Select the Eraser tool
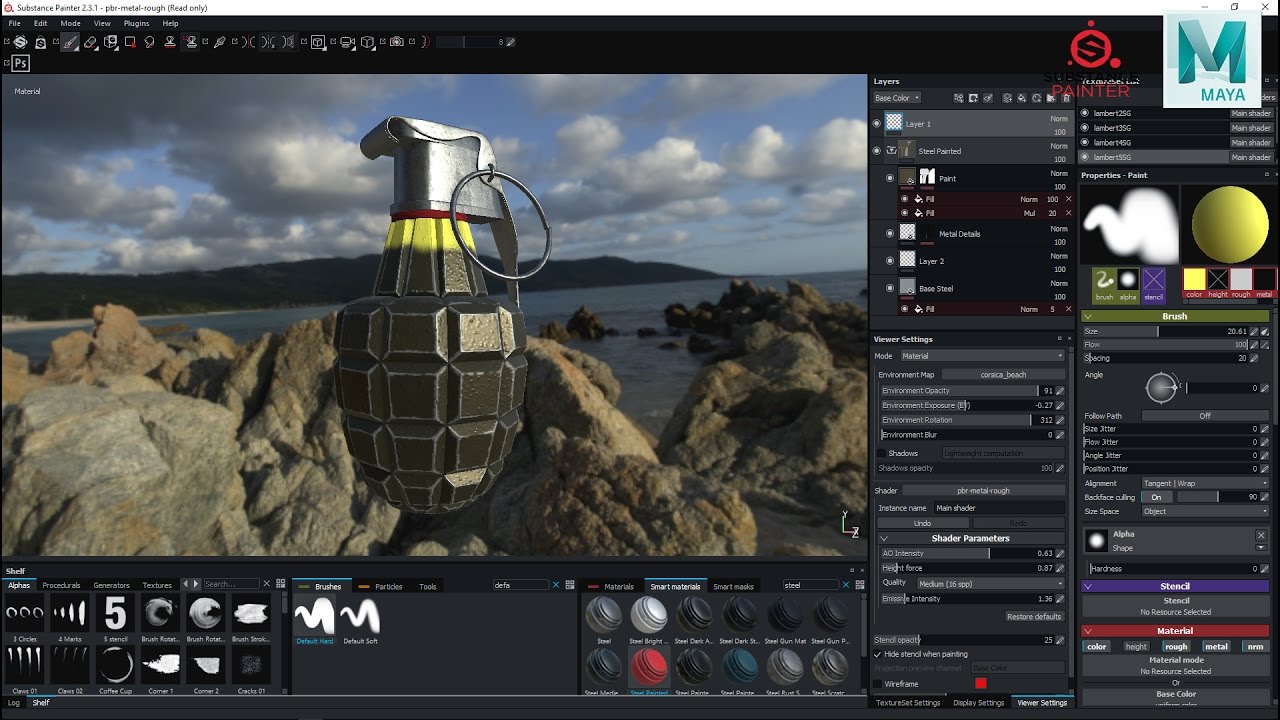This screenshot has width=1280, height=720. [x=90, y=42]
